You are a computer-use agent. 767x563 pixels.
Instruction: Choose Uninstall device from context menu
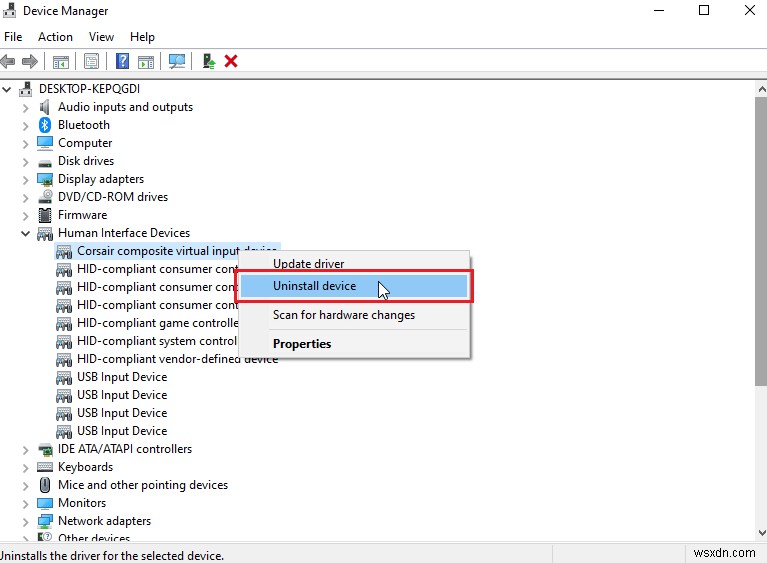pos(354,286)
